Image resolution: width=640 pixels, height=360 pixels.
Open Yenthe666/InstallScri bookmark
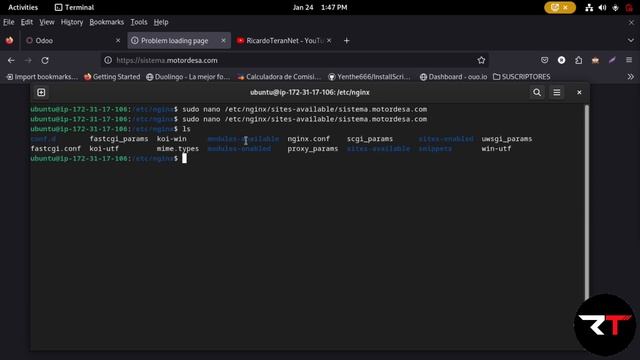(x=369, y=77)
